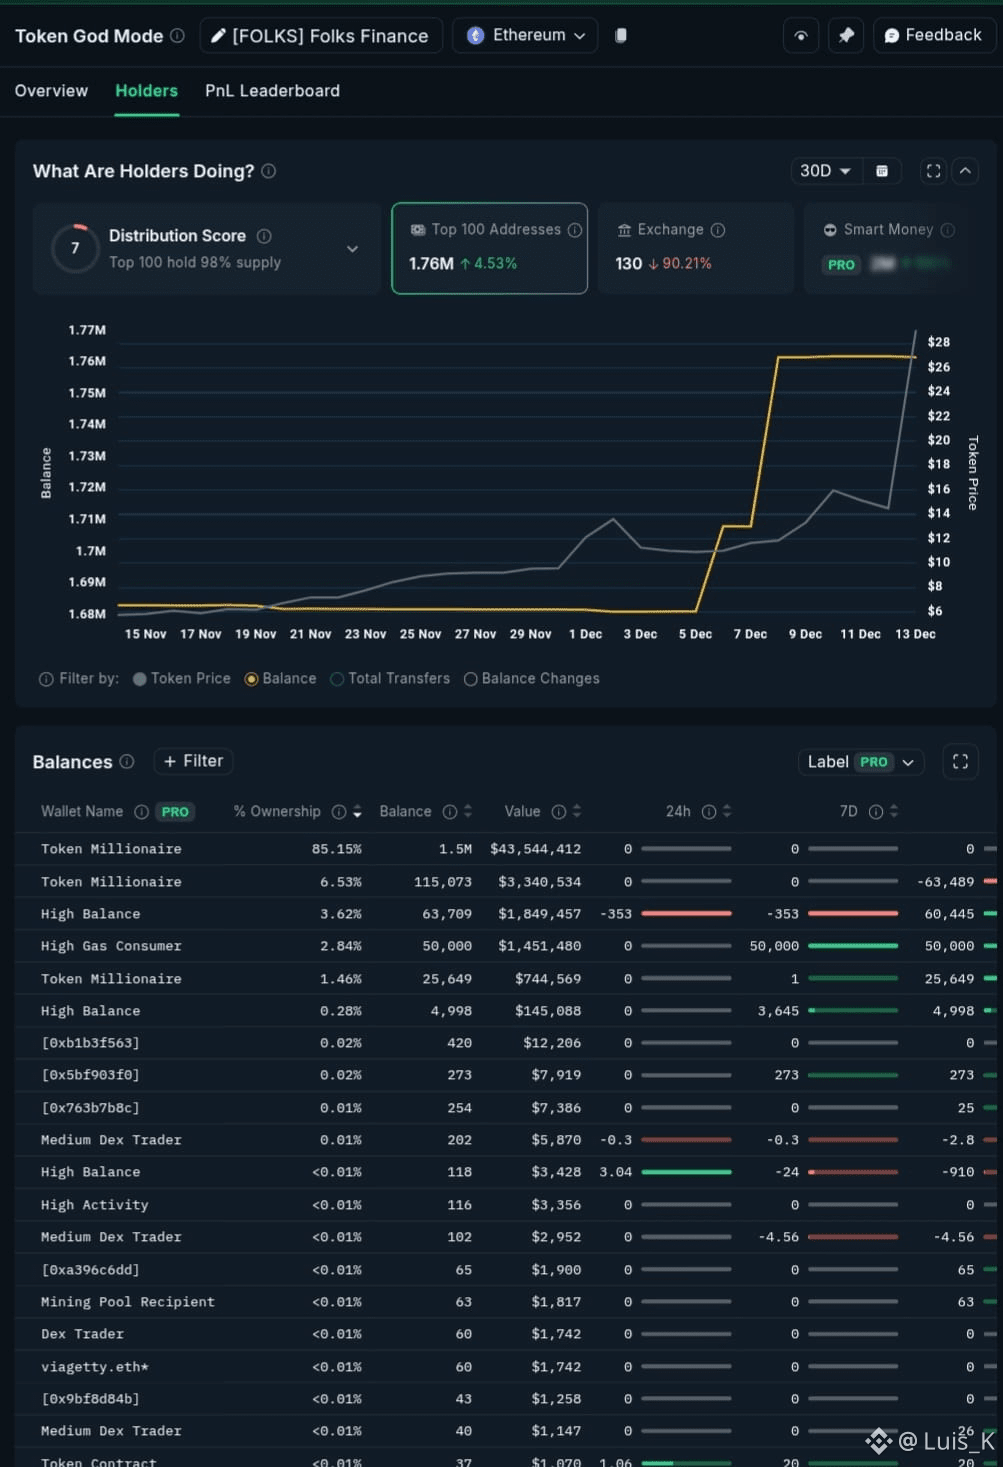The image size is (1003, 1467).
Task: Add a Filter to Balances table
Action: (x=193, y=761)
